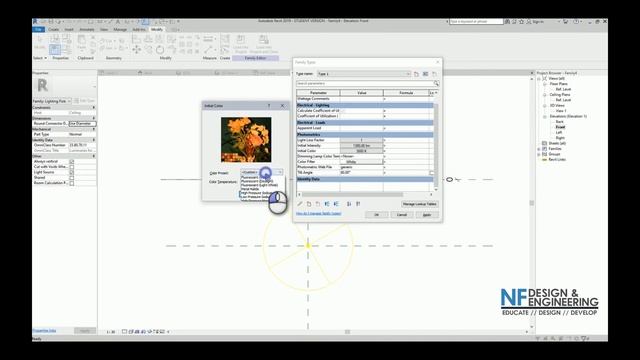Image resolution: width=640 pixels, height=360 pixels.
Task: Open the Select dropdown under ribbon
Action: click(x=40, y=58)
